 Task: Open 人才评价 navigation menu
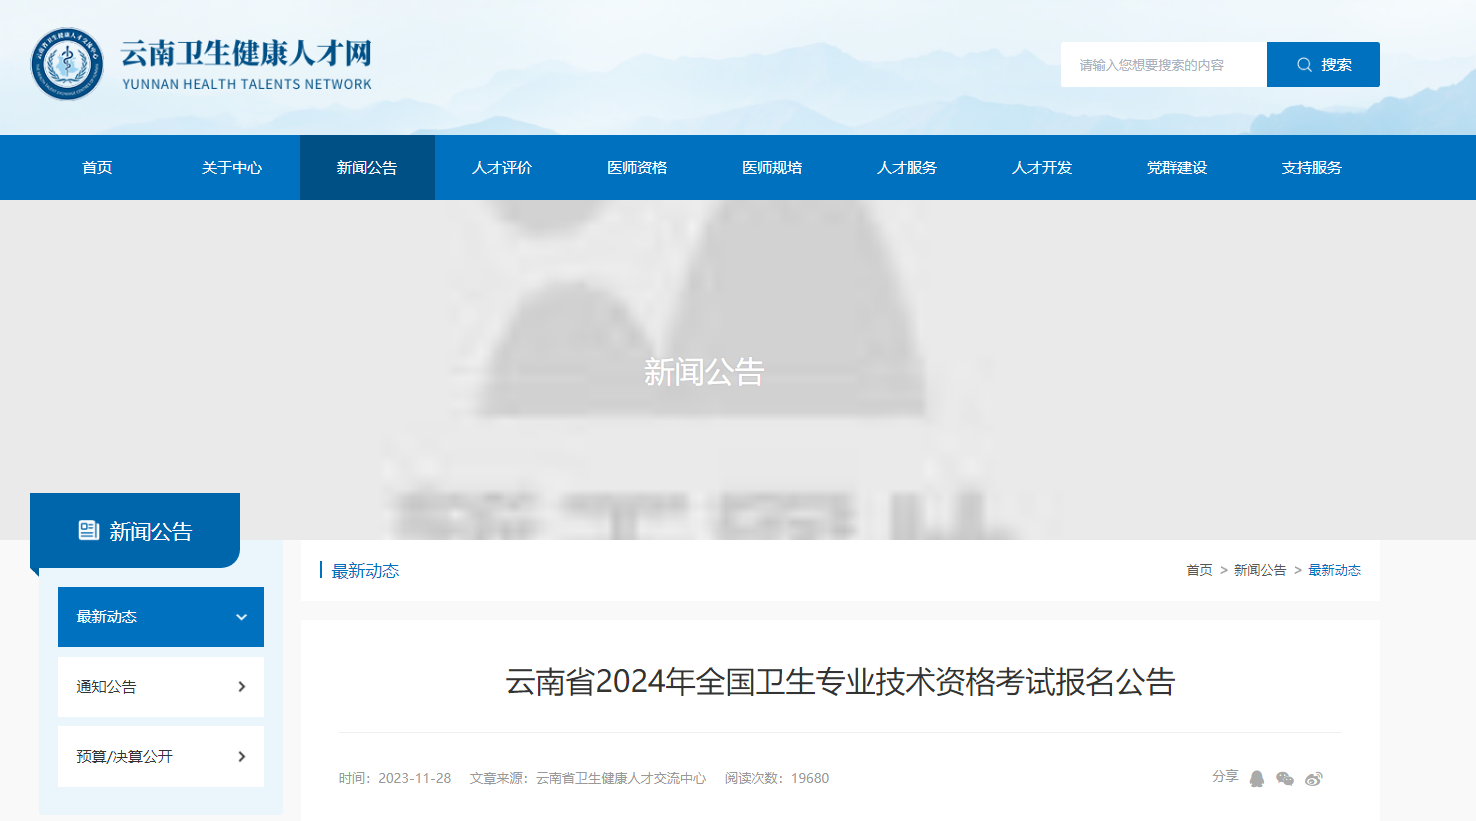pyautogui.click(x=502, y=168)
